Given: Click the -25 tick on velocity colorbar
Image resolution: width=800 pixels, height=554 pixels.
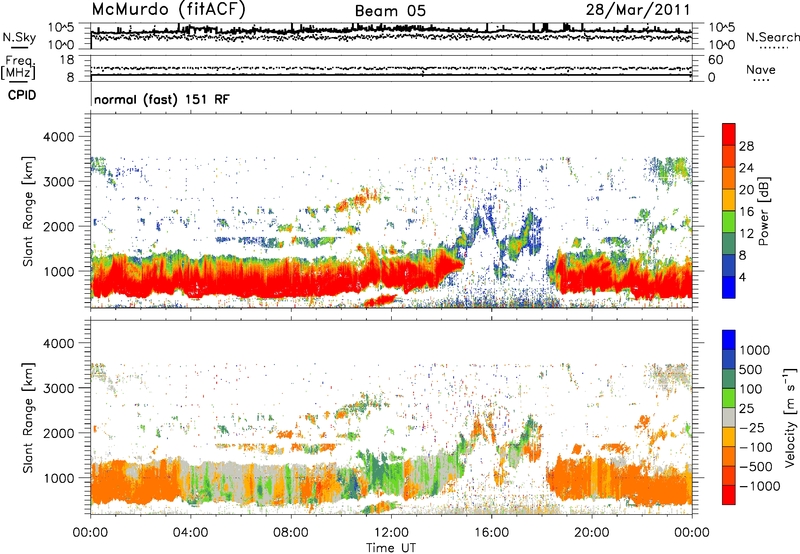Looking at the screenshot, I should [751, 427].
